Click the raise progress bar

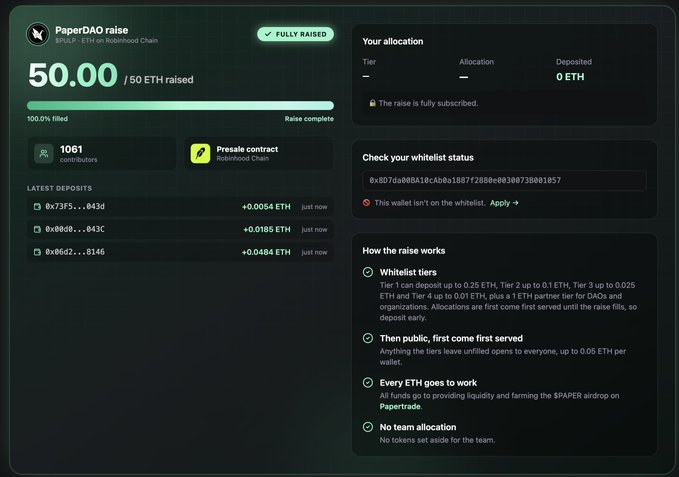point(180,106)
